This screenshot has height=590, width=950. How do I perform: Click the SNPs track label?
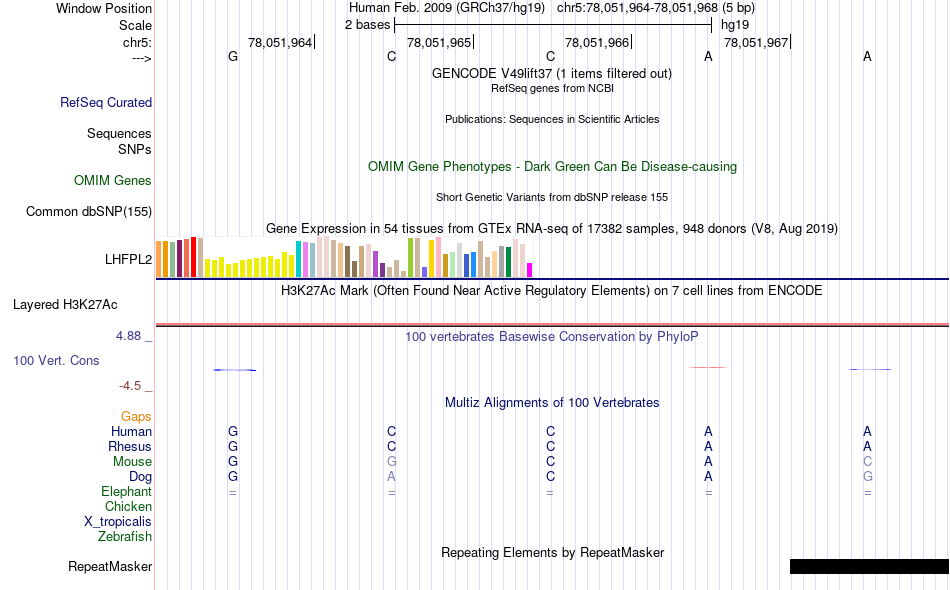point(135,149)
